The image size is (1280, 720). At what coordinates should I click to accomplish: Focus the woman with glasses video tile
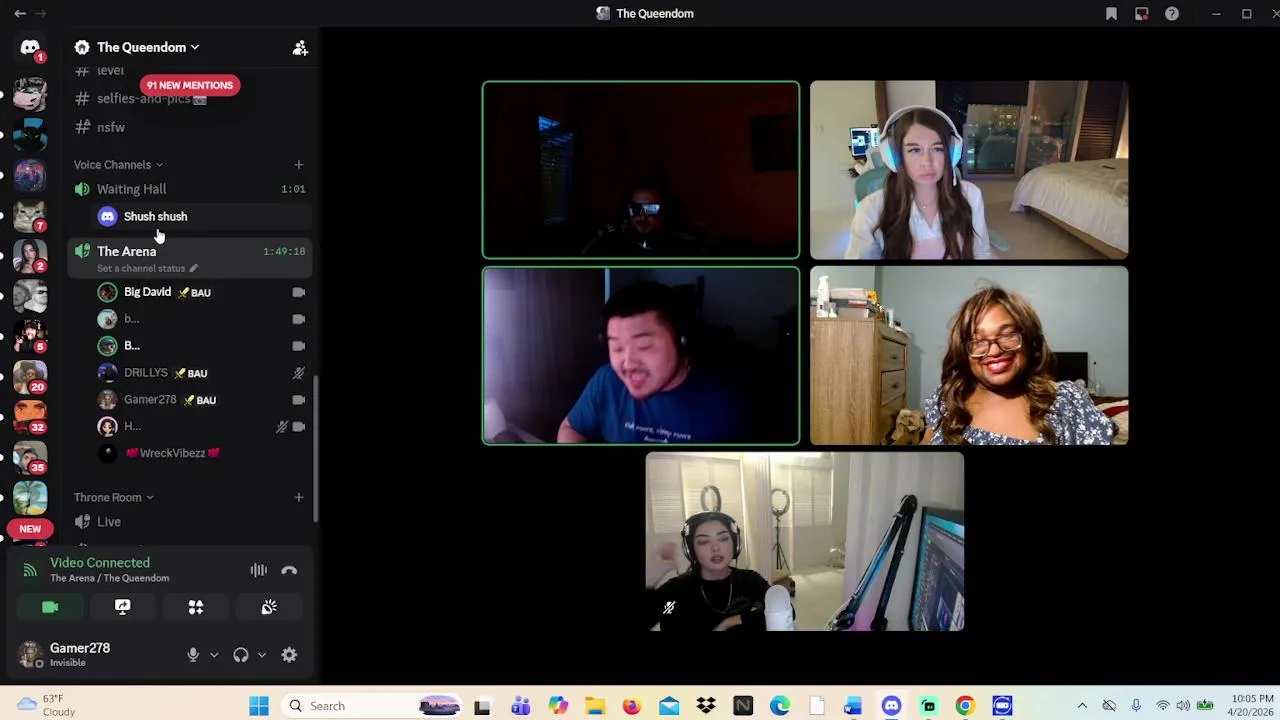[x=969, y=355]
